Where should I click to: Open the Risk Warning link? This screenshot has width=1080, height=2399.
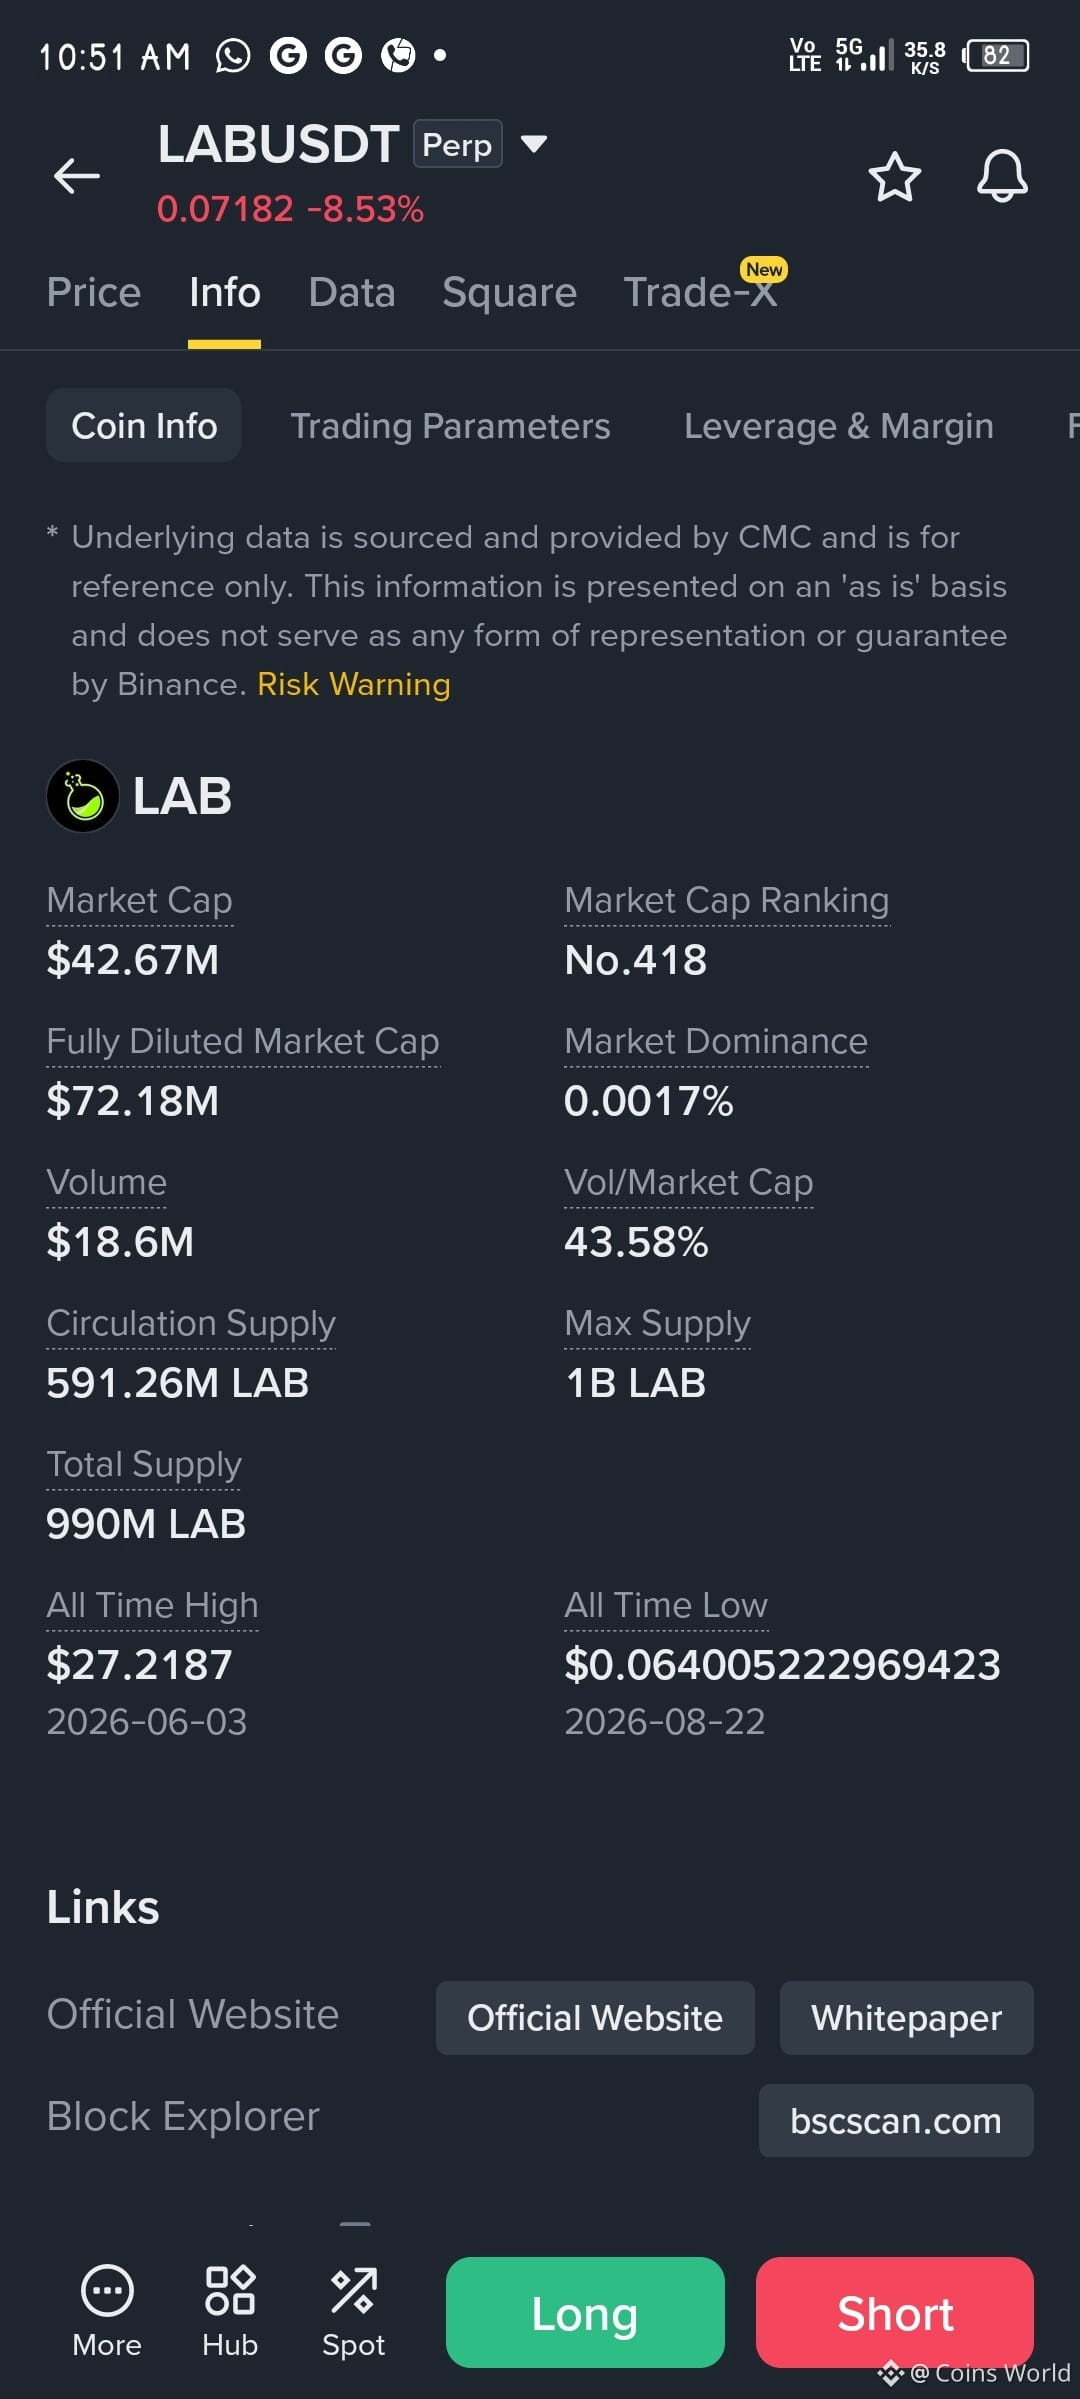coord(354,684)
